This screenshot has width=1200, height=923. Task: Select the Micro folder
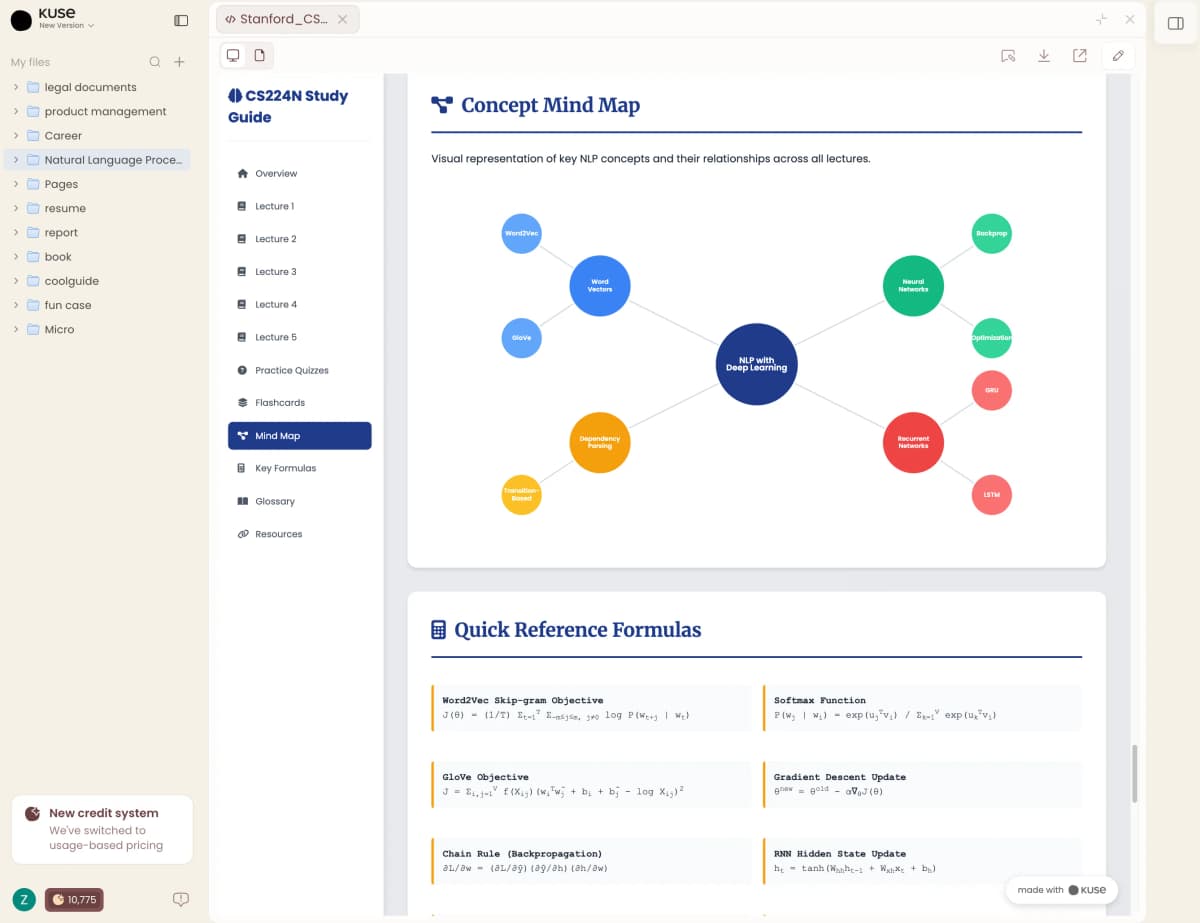tap(97, 329)
